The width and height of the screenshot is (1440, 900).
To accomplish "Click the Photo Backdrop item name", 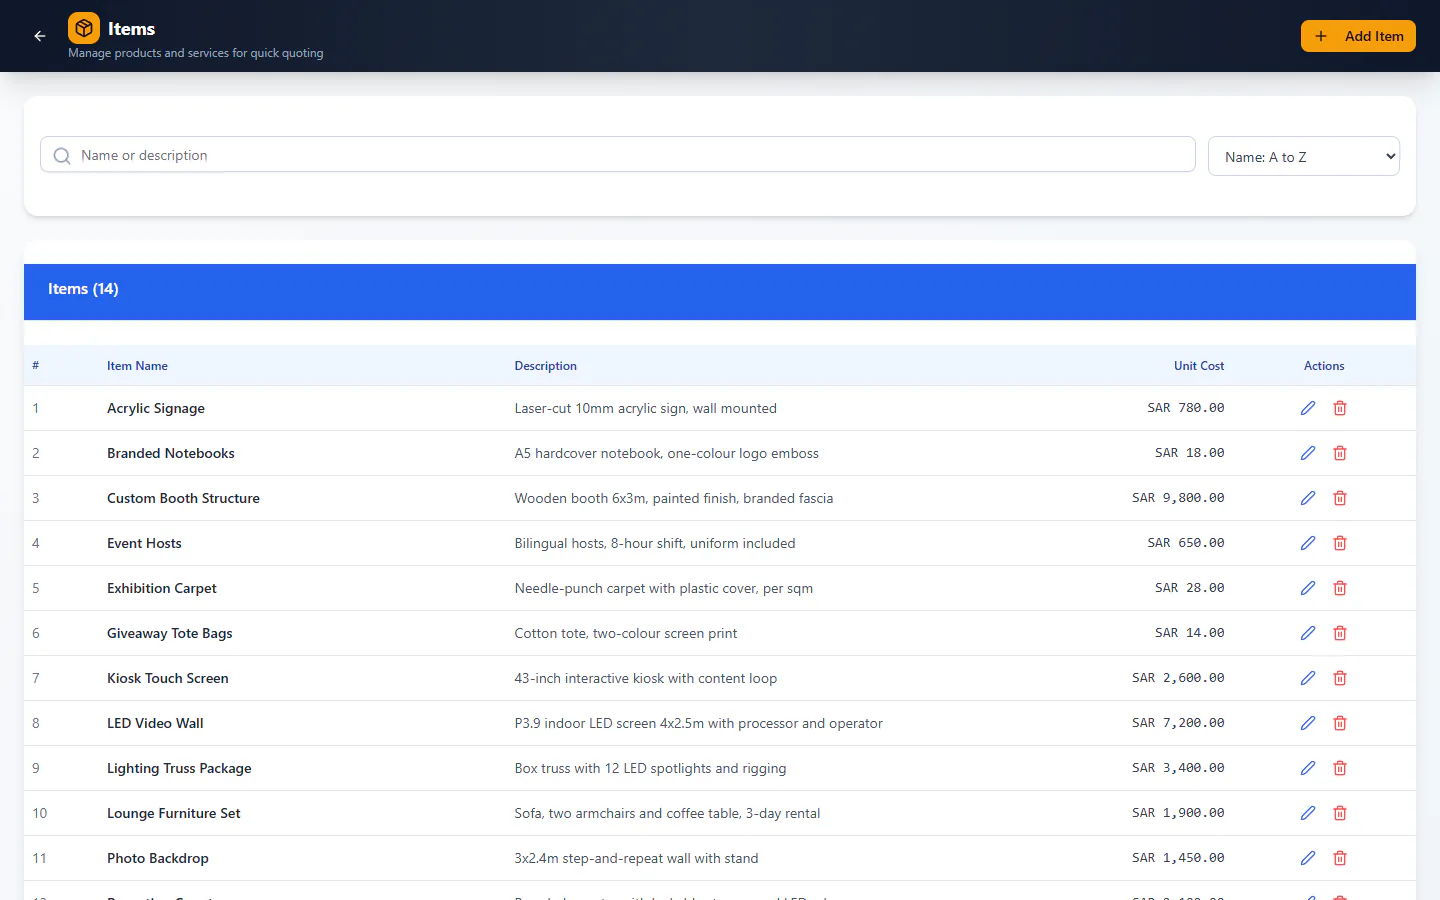I will click(158, 858).
